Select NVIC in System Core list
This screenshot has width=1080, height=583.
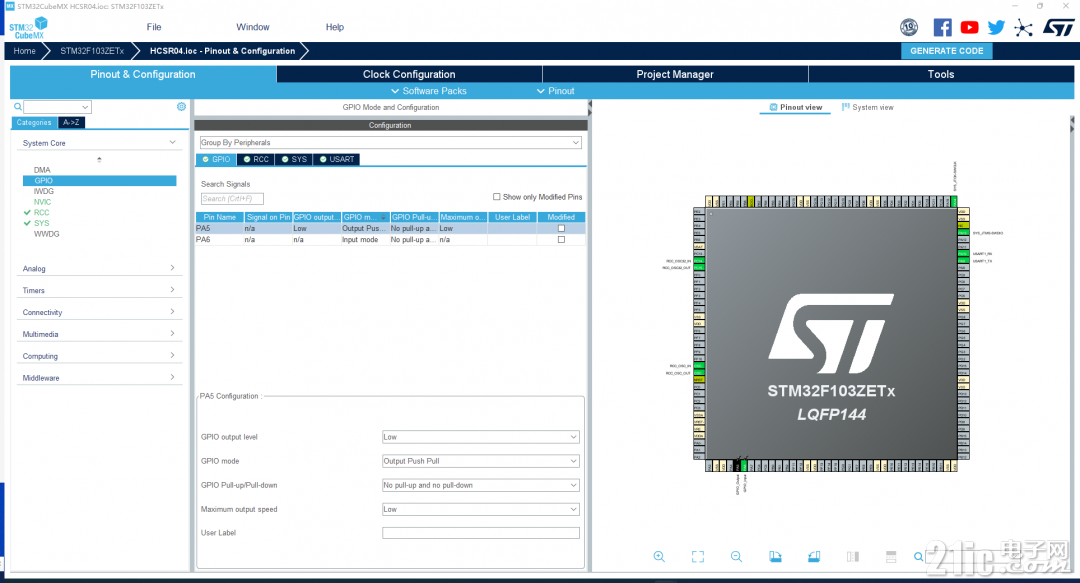click(43, 202)
